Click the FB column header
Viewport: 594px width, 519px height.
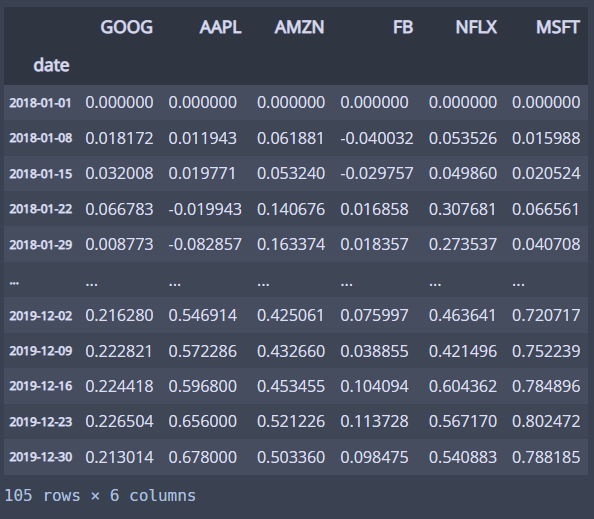pyautogui.click(x=403, y=28)
